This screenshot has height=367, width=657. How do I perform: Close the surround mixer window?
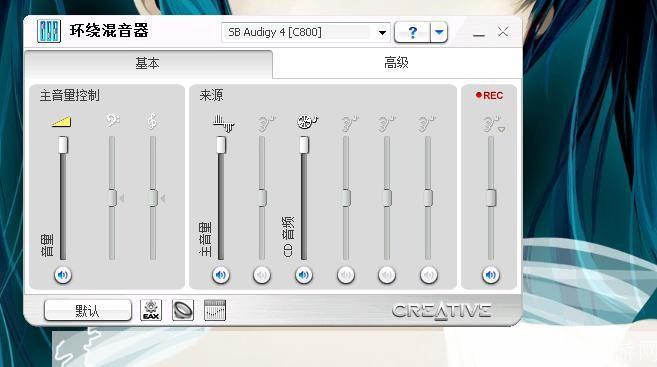coord(503,32)
